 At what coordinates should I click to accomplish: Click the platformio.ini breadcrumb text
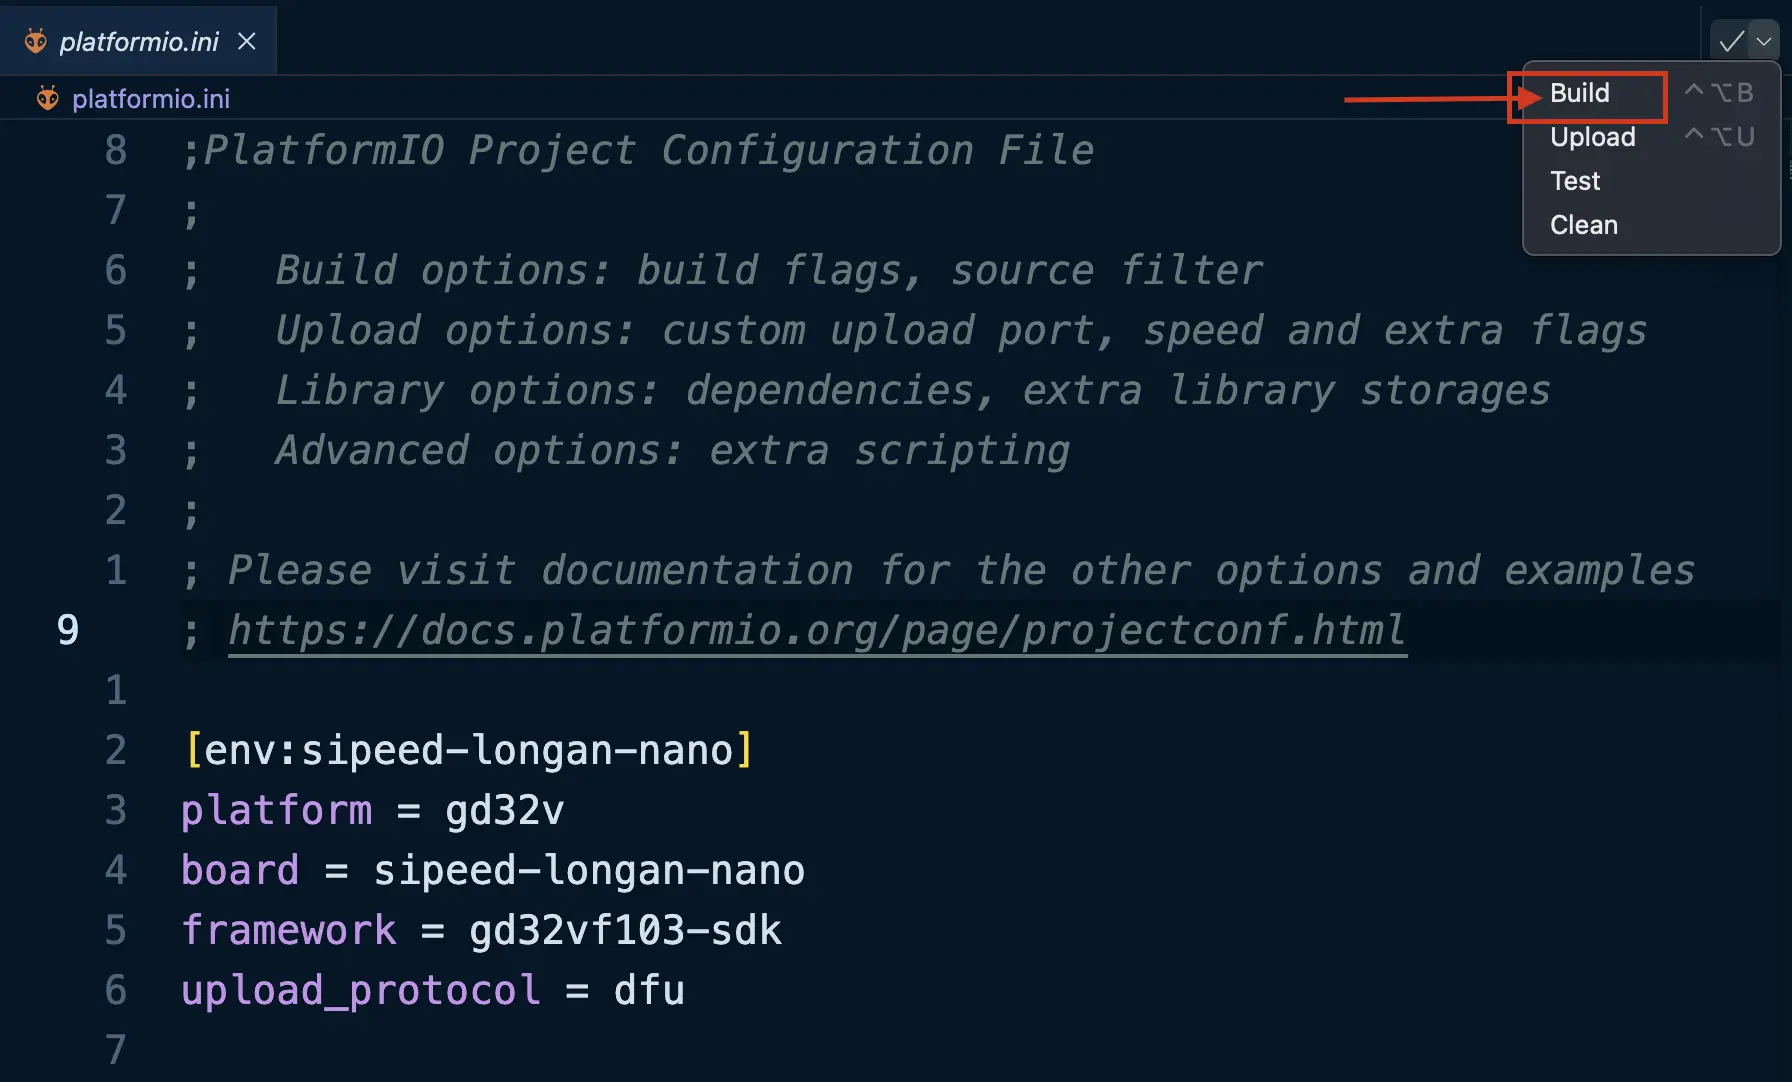pos(151,99)
